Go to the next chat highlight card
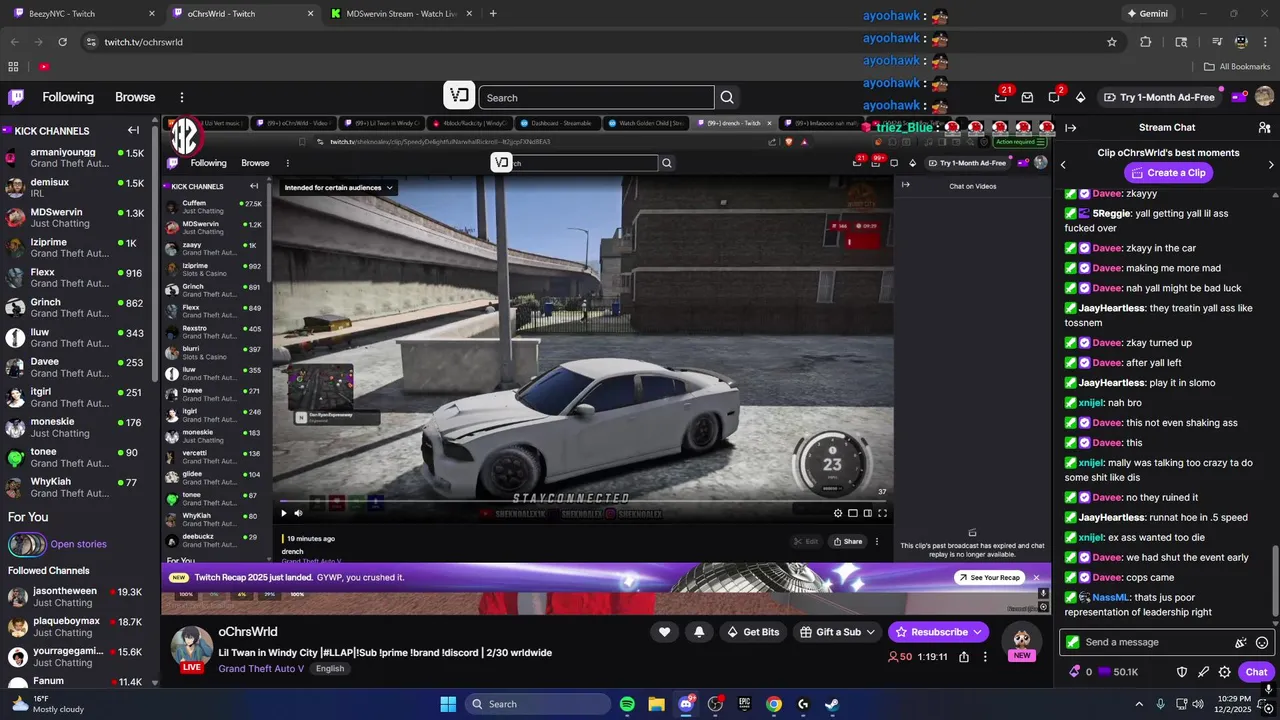 pyautogui.click(x=1271, y=164)
